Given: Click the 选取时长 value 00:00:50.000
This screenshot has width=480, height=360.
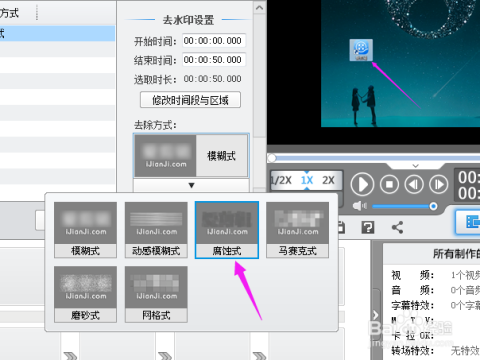Looking at the screenshot, I should coord(212,79).
